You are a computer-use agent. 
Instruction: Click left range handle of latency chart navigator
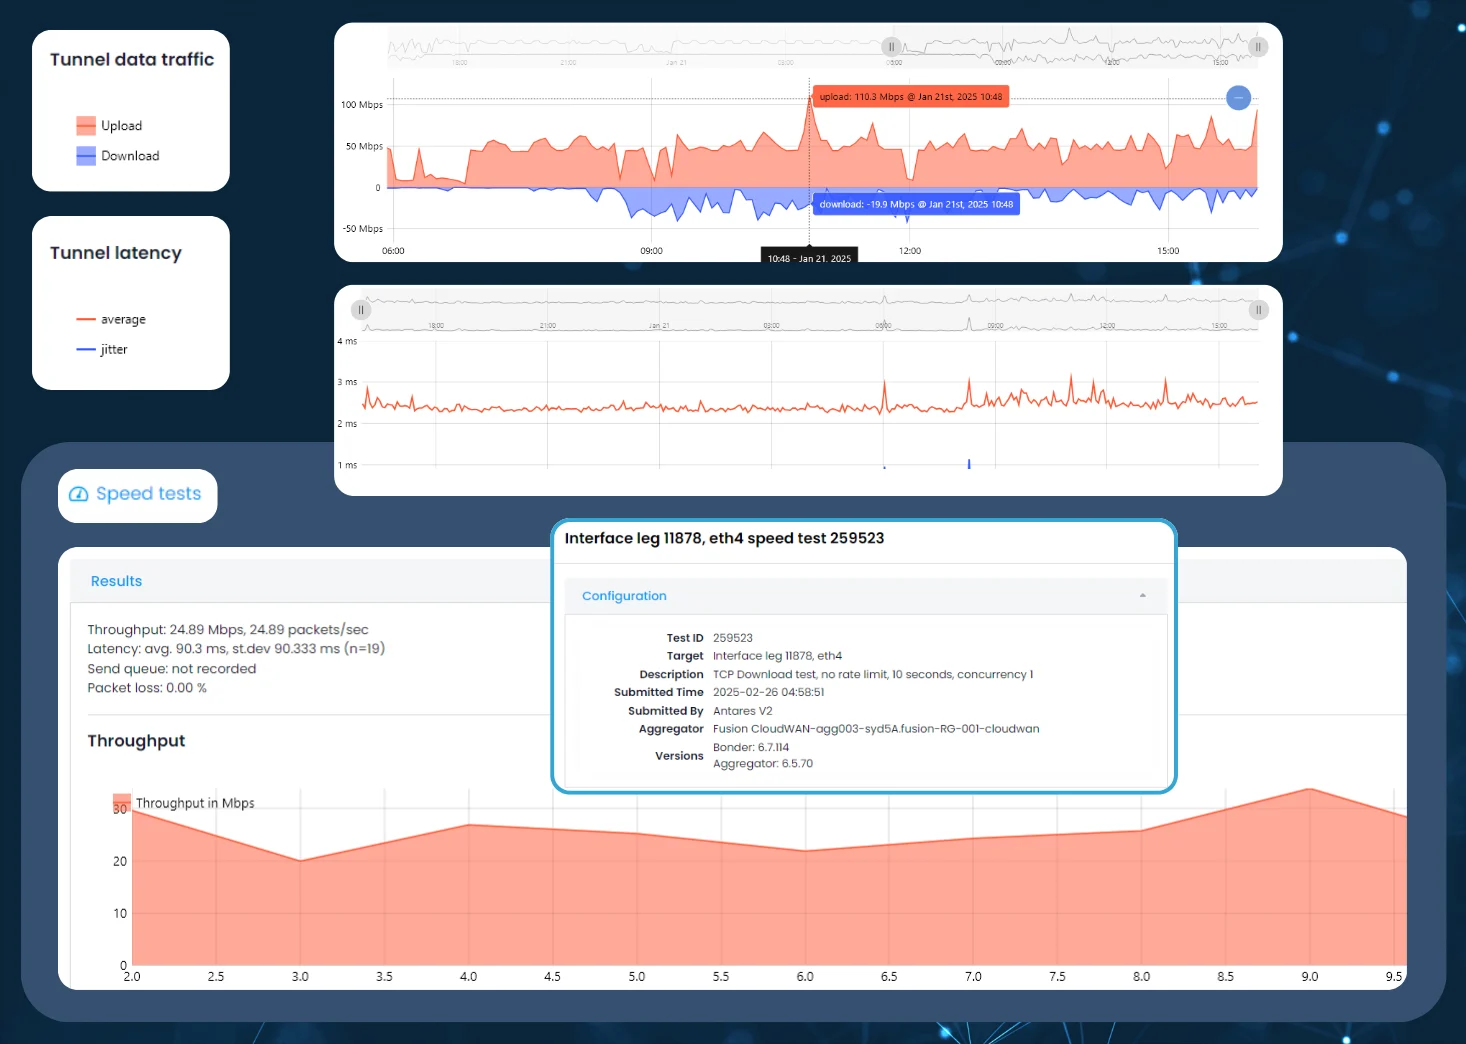[x=361, y=310]
